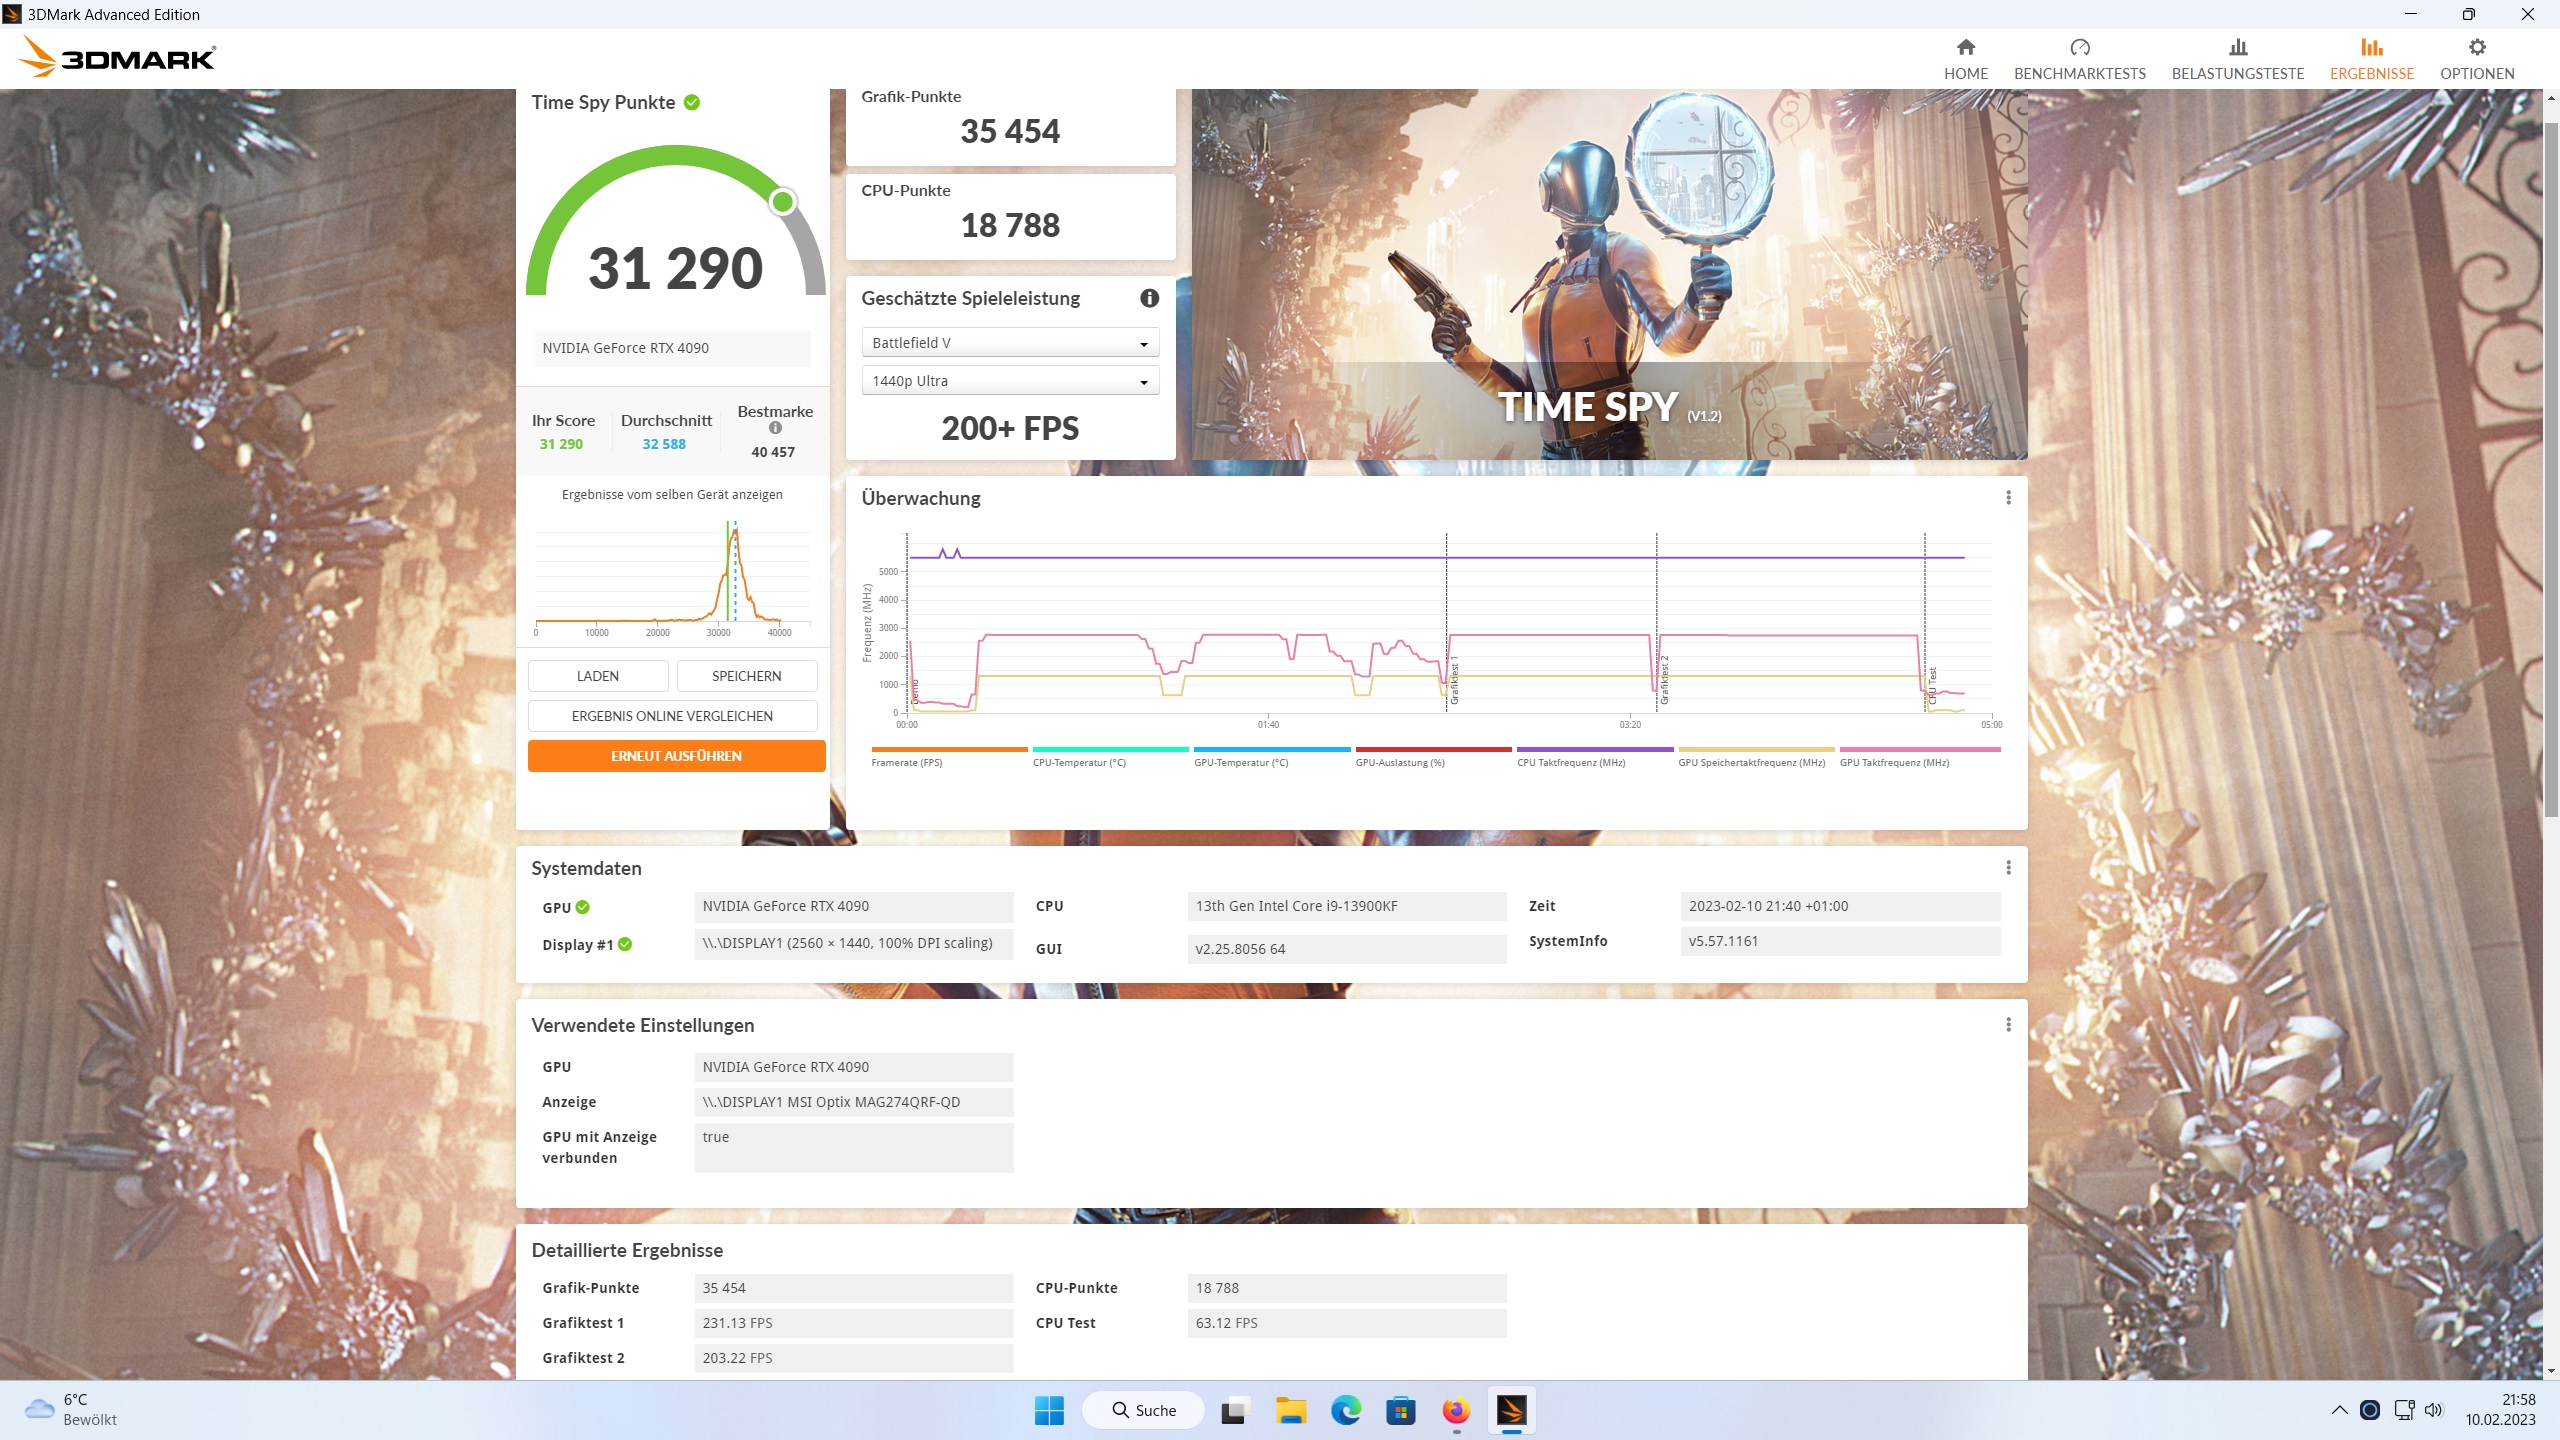The width and height of the screenshot is (2560, 1440).
Task: Toggle CPU Taktfrequenz (MHz) legend series
Action: (x=1570, y=762)
